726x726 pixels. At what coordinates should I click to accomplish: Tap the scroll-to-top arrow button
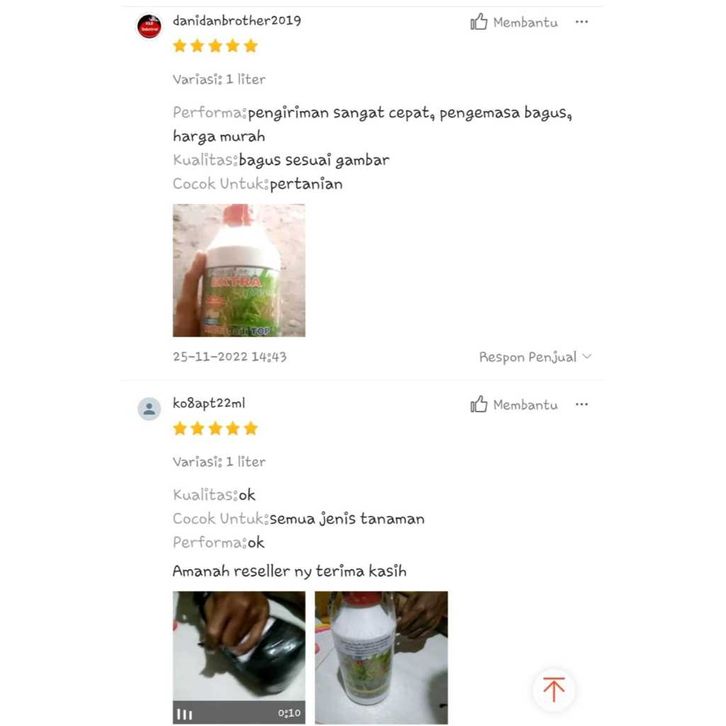[x=554, y=689]
